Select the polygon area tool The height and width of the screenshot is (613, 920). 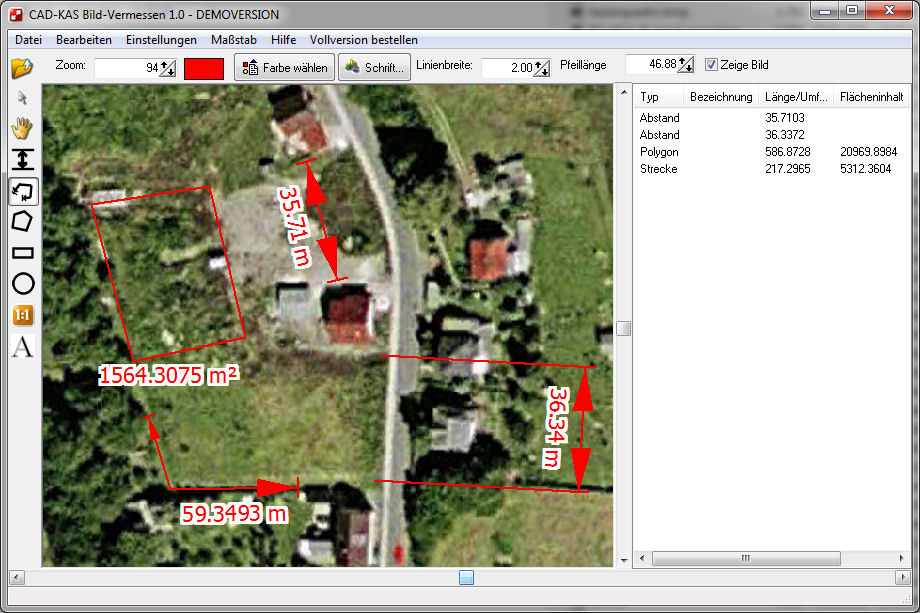(22, 221)
